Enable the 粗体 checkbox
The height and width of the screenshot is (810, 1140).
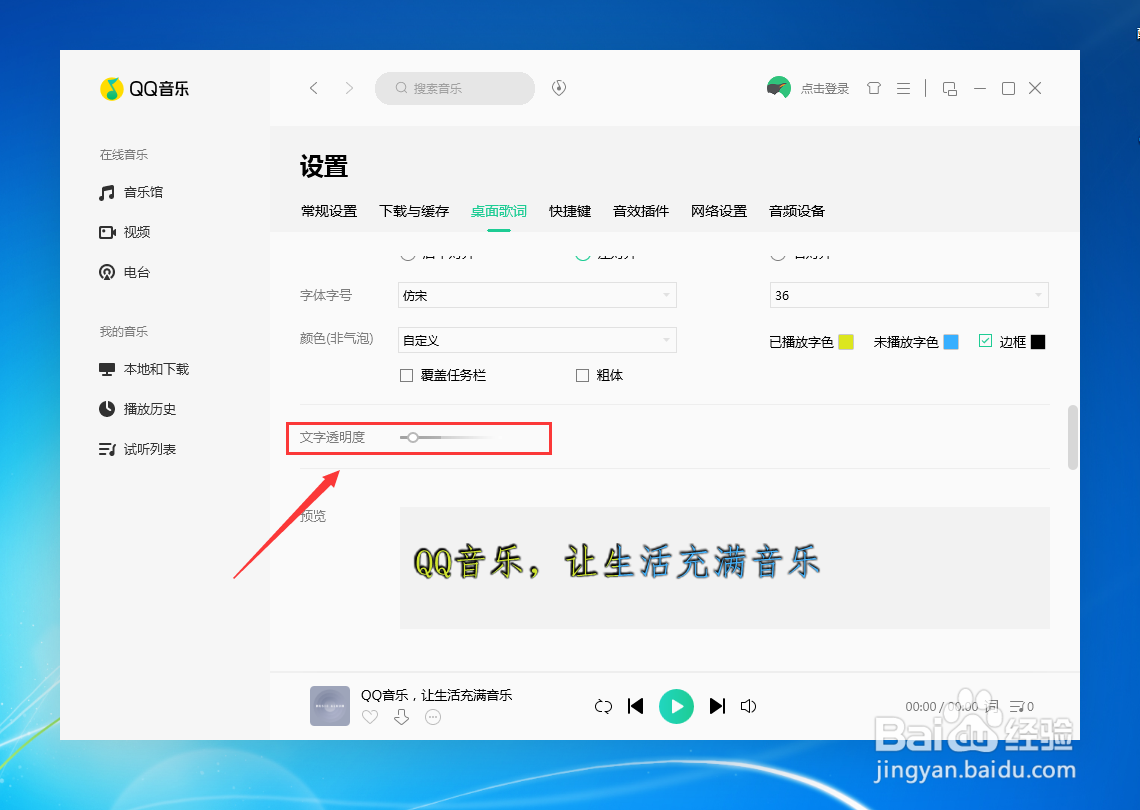[x=581, y=375]
